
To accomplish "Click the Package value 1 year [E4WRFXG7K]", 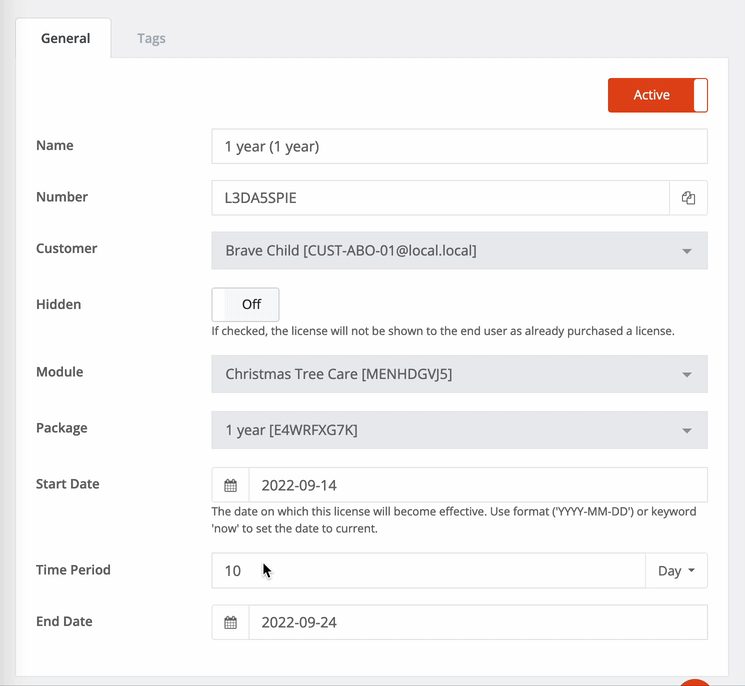I will (x=291, y=430).
